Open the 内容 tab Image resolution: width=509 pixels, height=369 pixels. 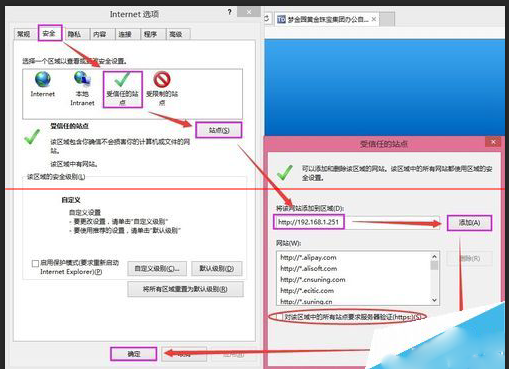coord(99,34)
